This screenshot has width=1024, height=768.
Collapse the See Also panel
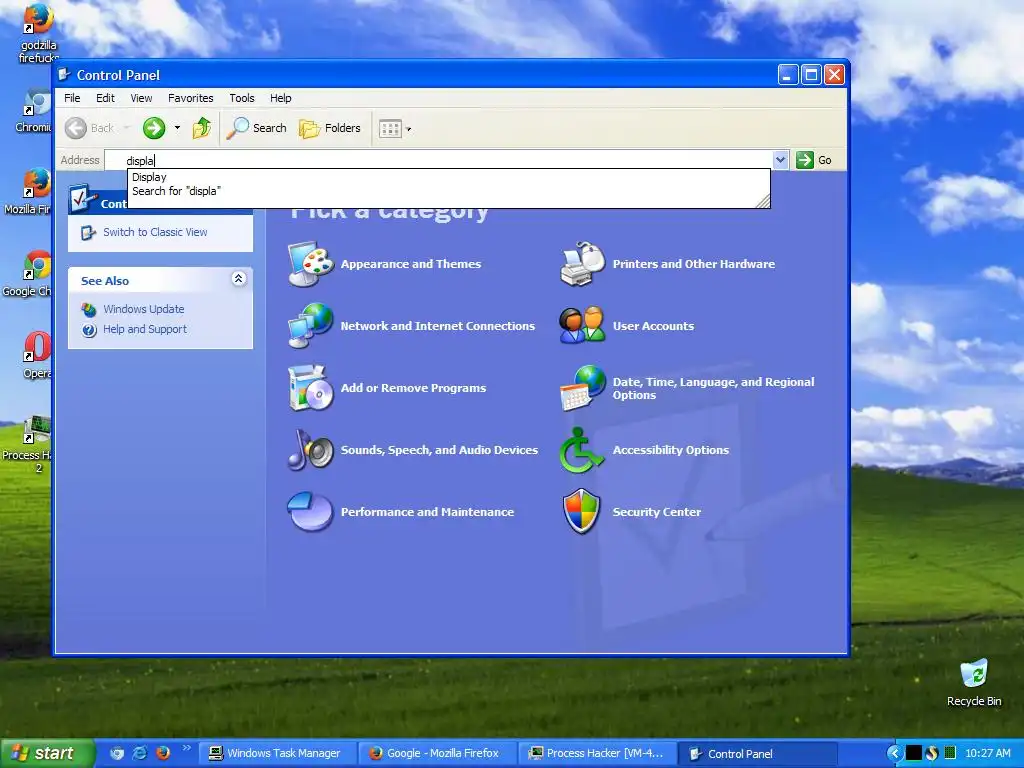238,279
